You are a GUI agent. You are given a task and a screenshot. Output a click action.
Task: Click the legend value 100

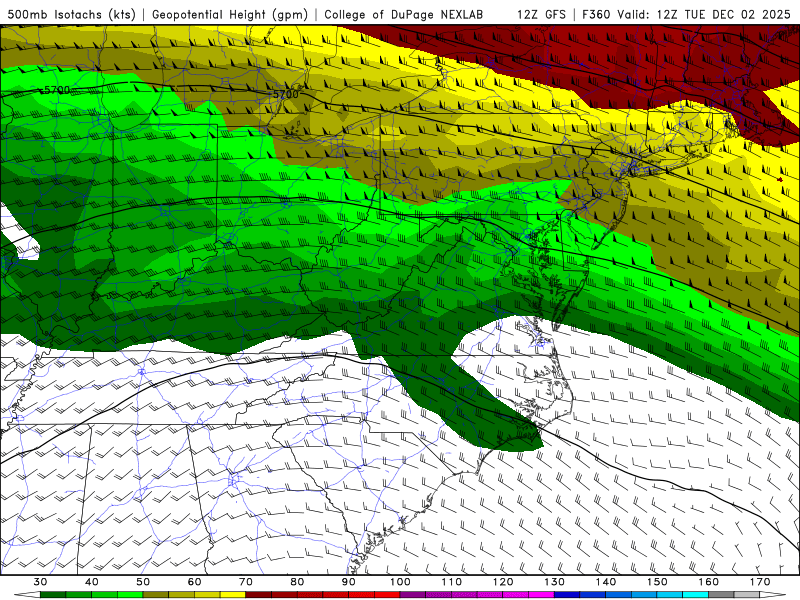coord(401,582)
